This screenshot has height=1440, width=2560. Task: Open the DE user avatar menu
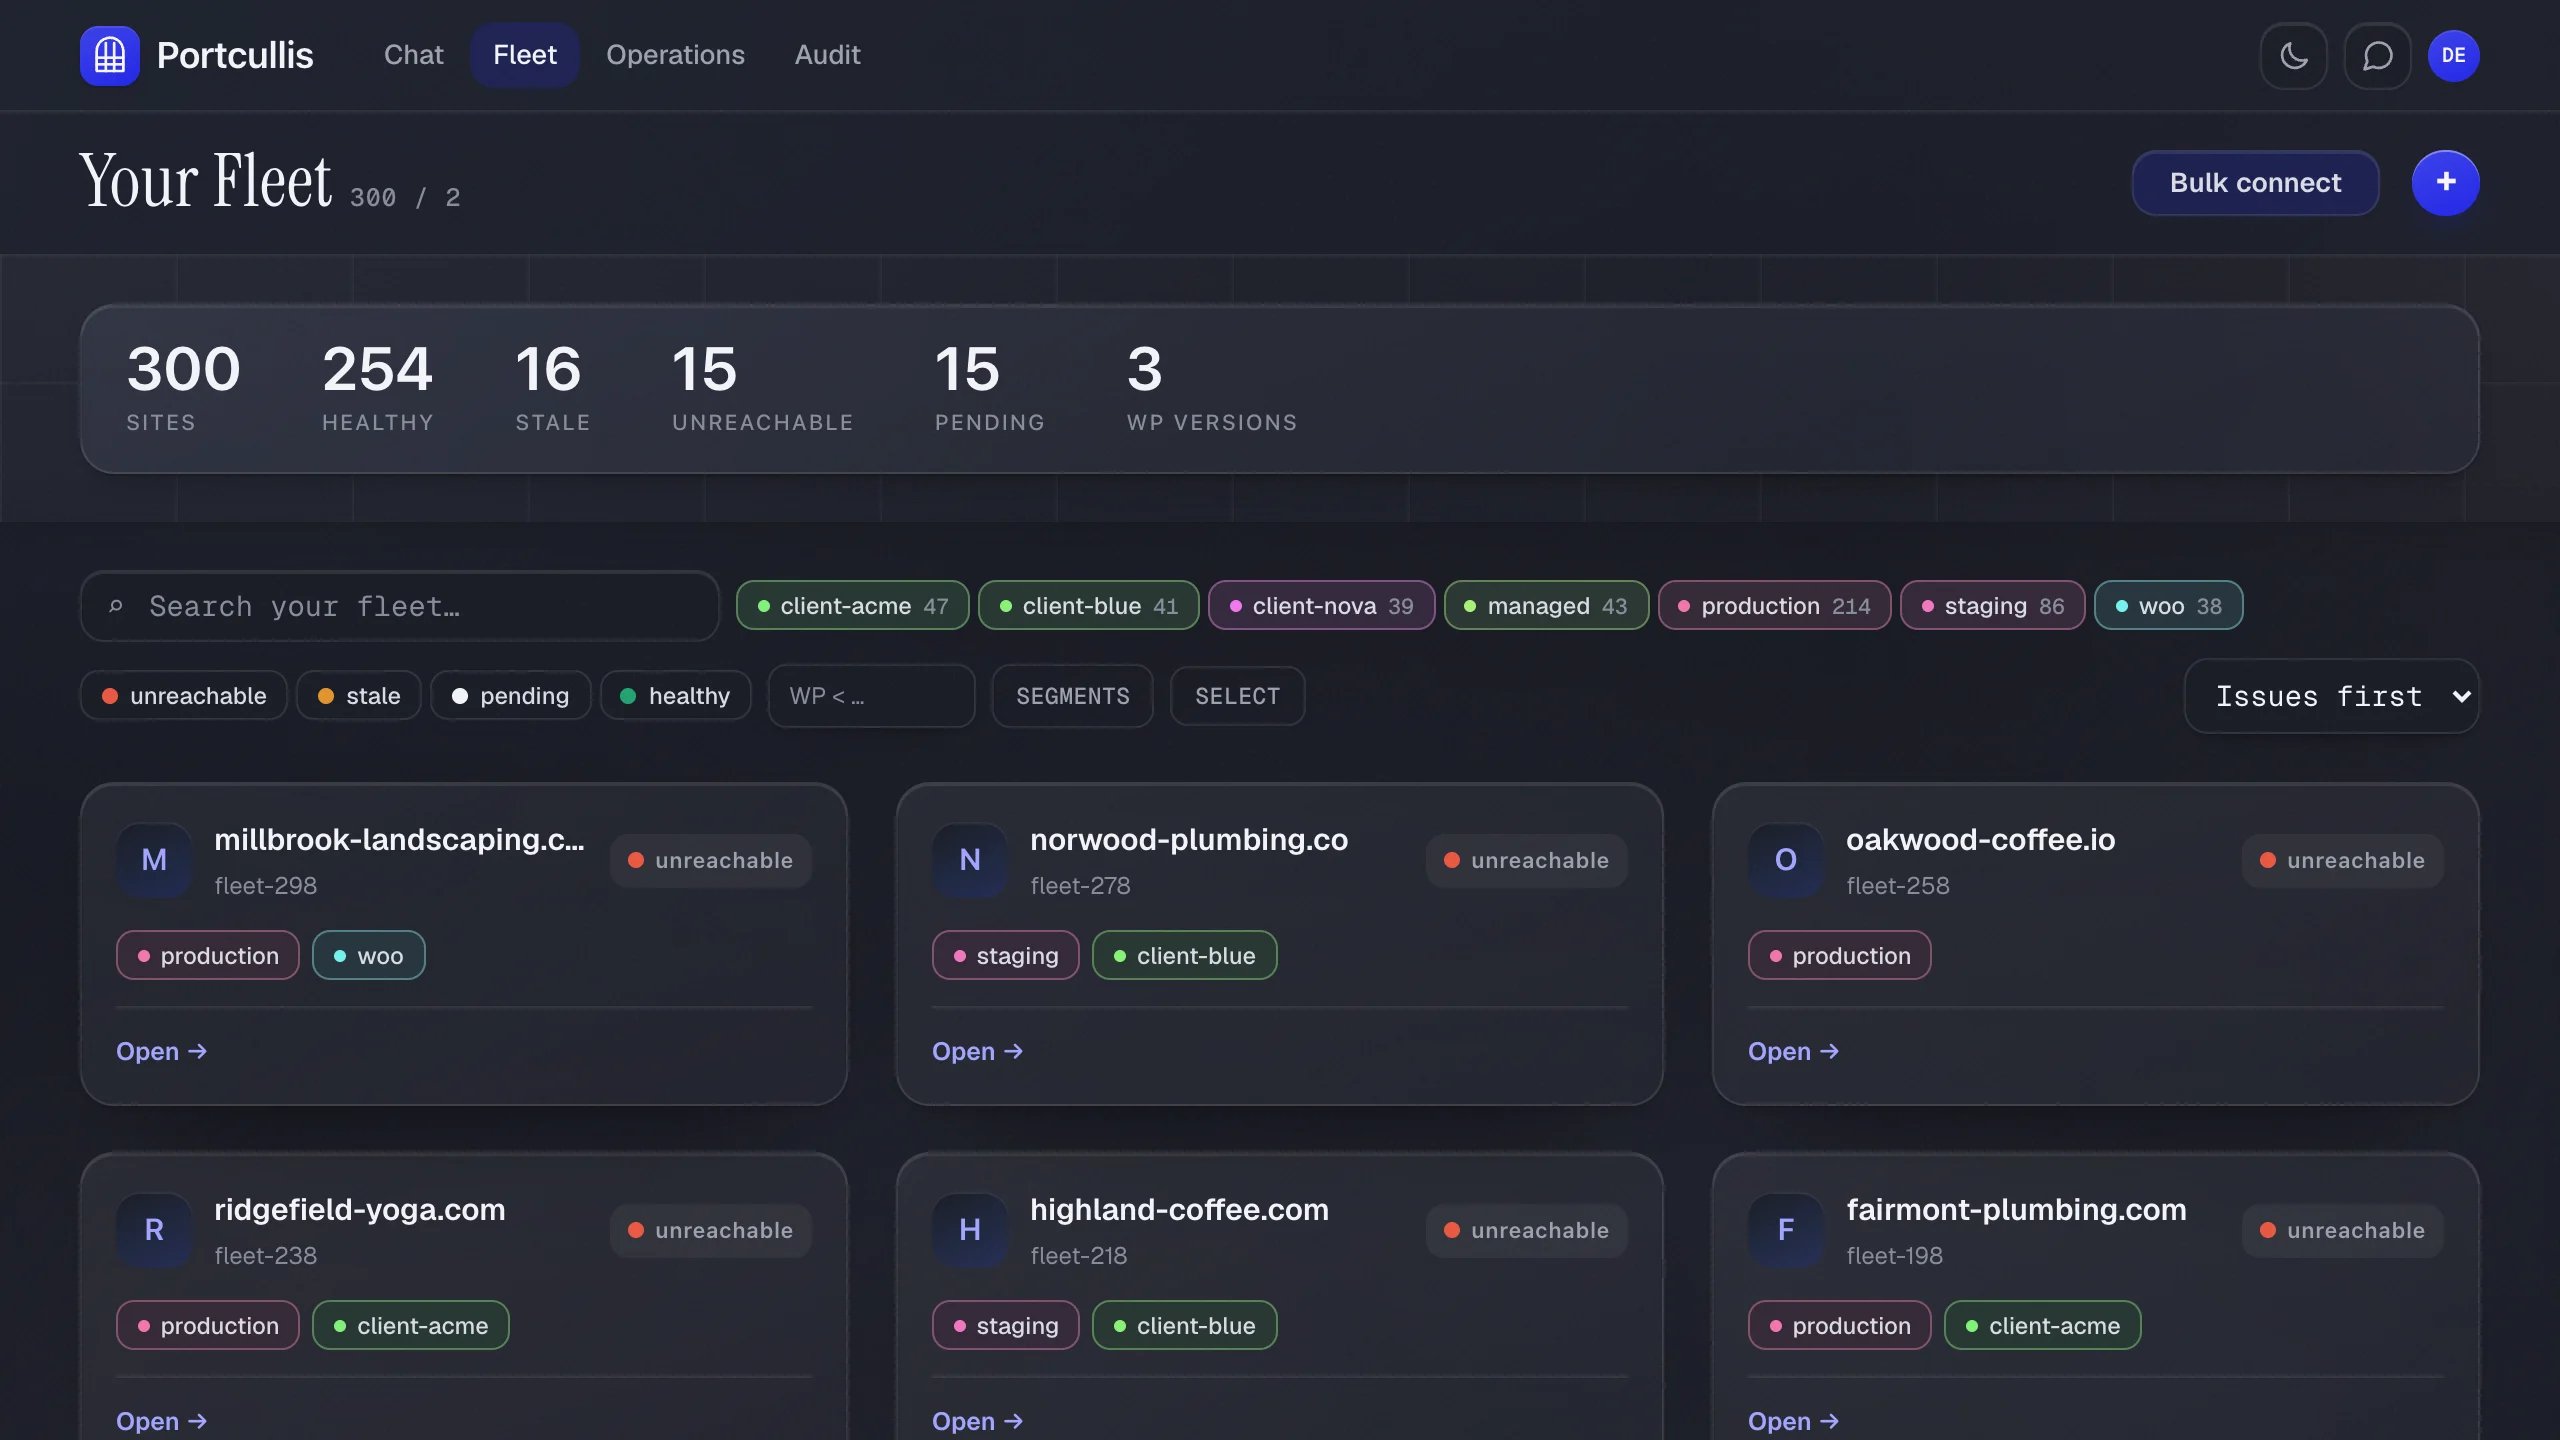click(2454, 55)
